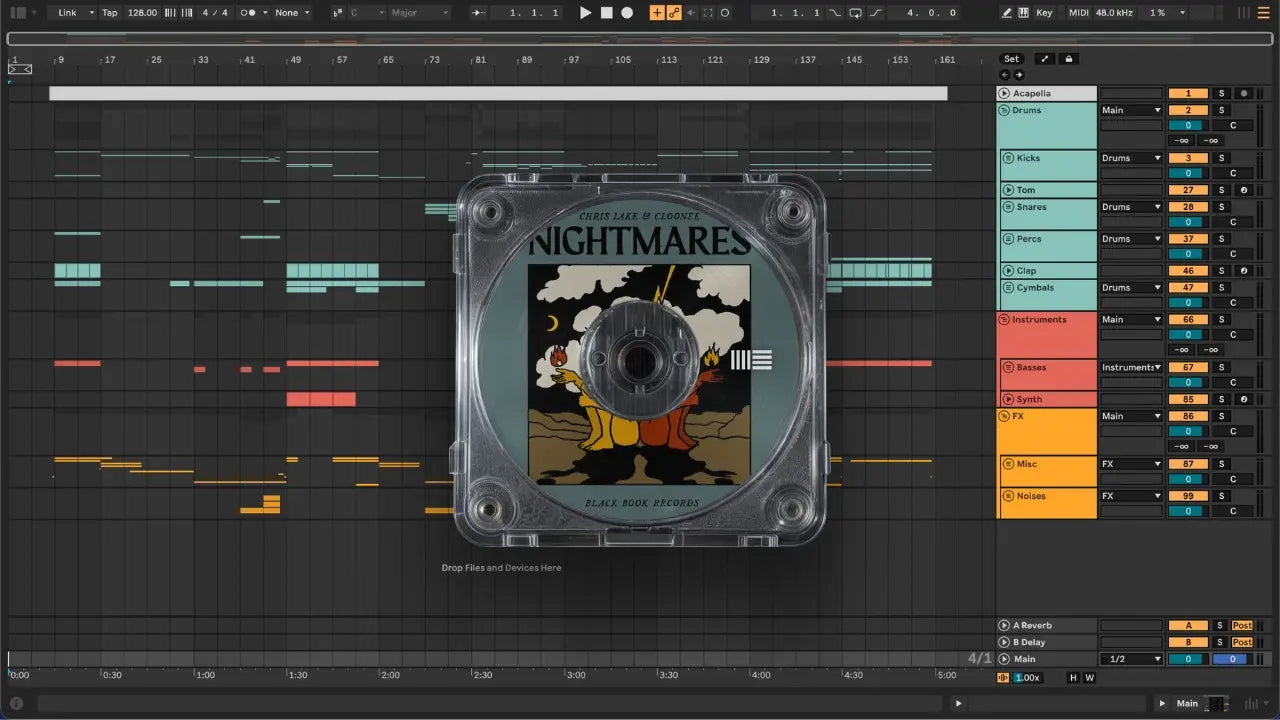1280x720 pixels.
Task: Toggle Computer MIDI Keyboard icon
Action: click(x=1023, y=13)
